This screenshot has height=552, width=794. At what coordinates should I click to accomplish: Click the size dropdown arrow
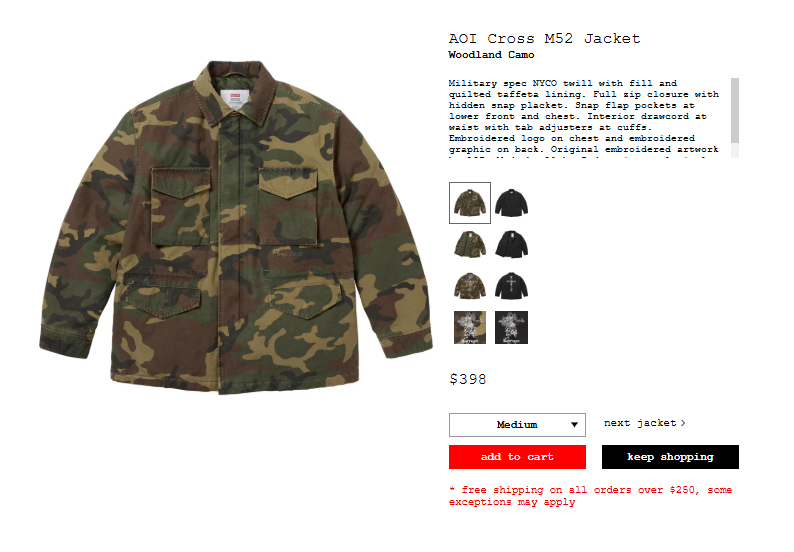[x=574, y=425]
